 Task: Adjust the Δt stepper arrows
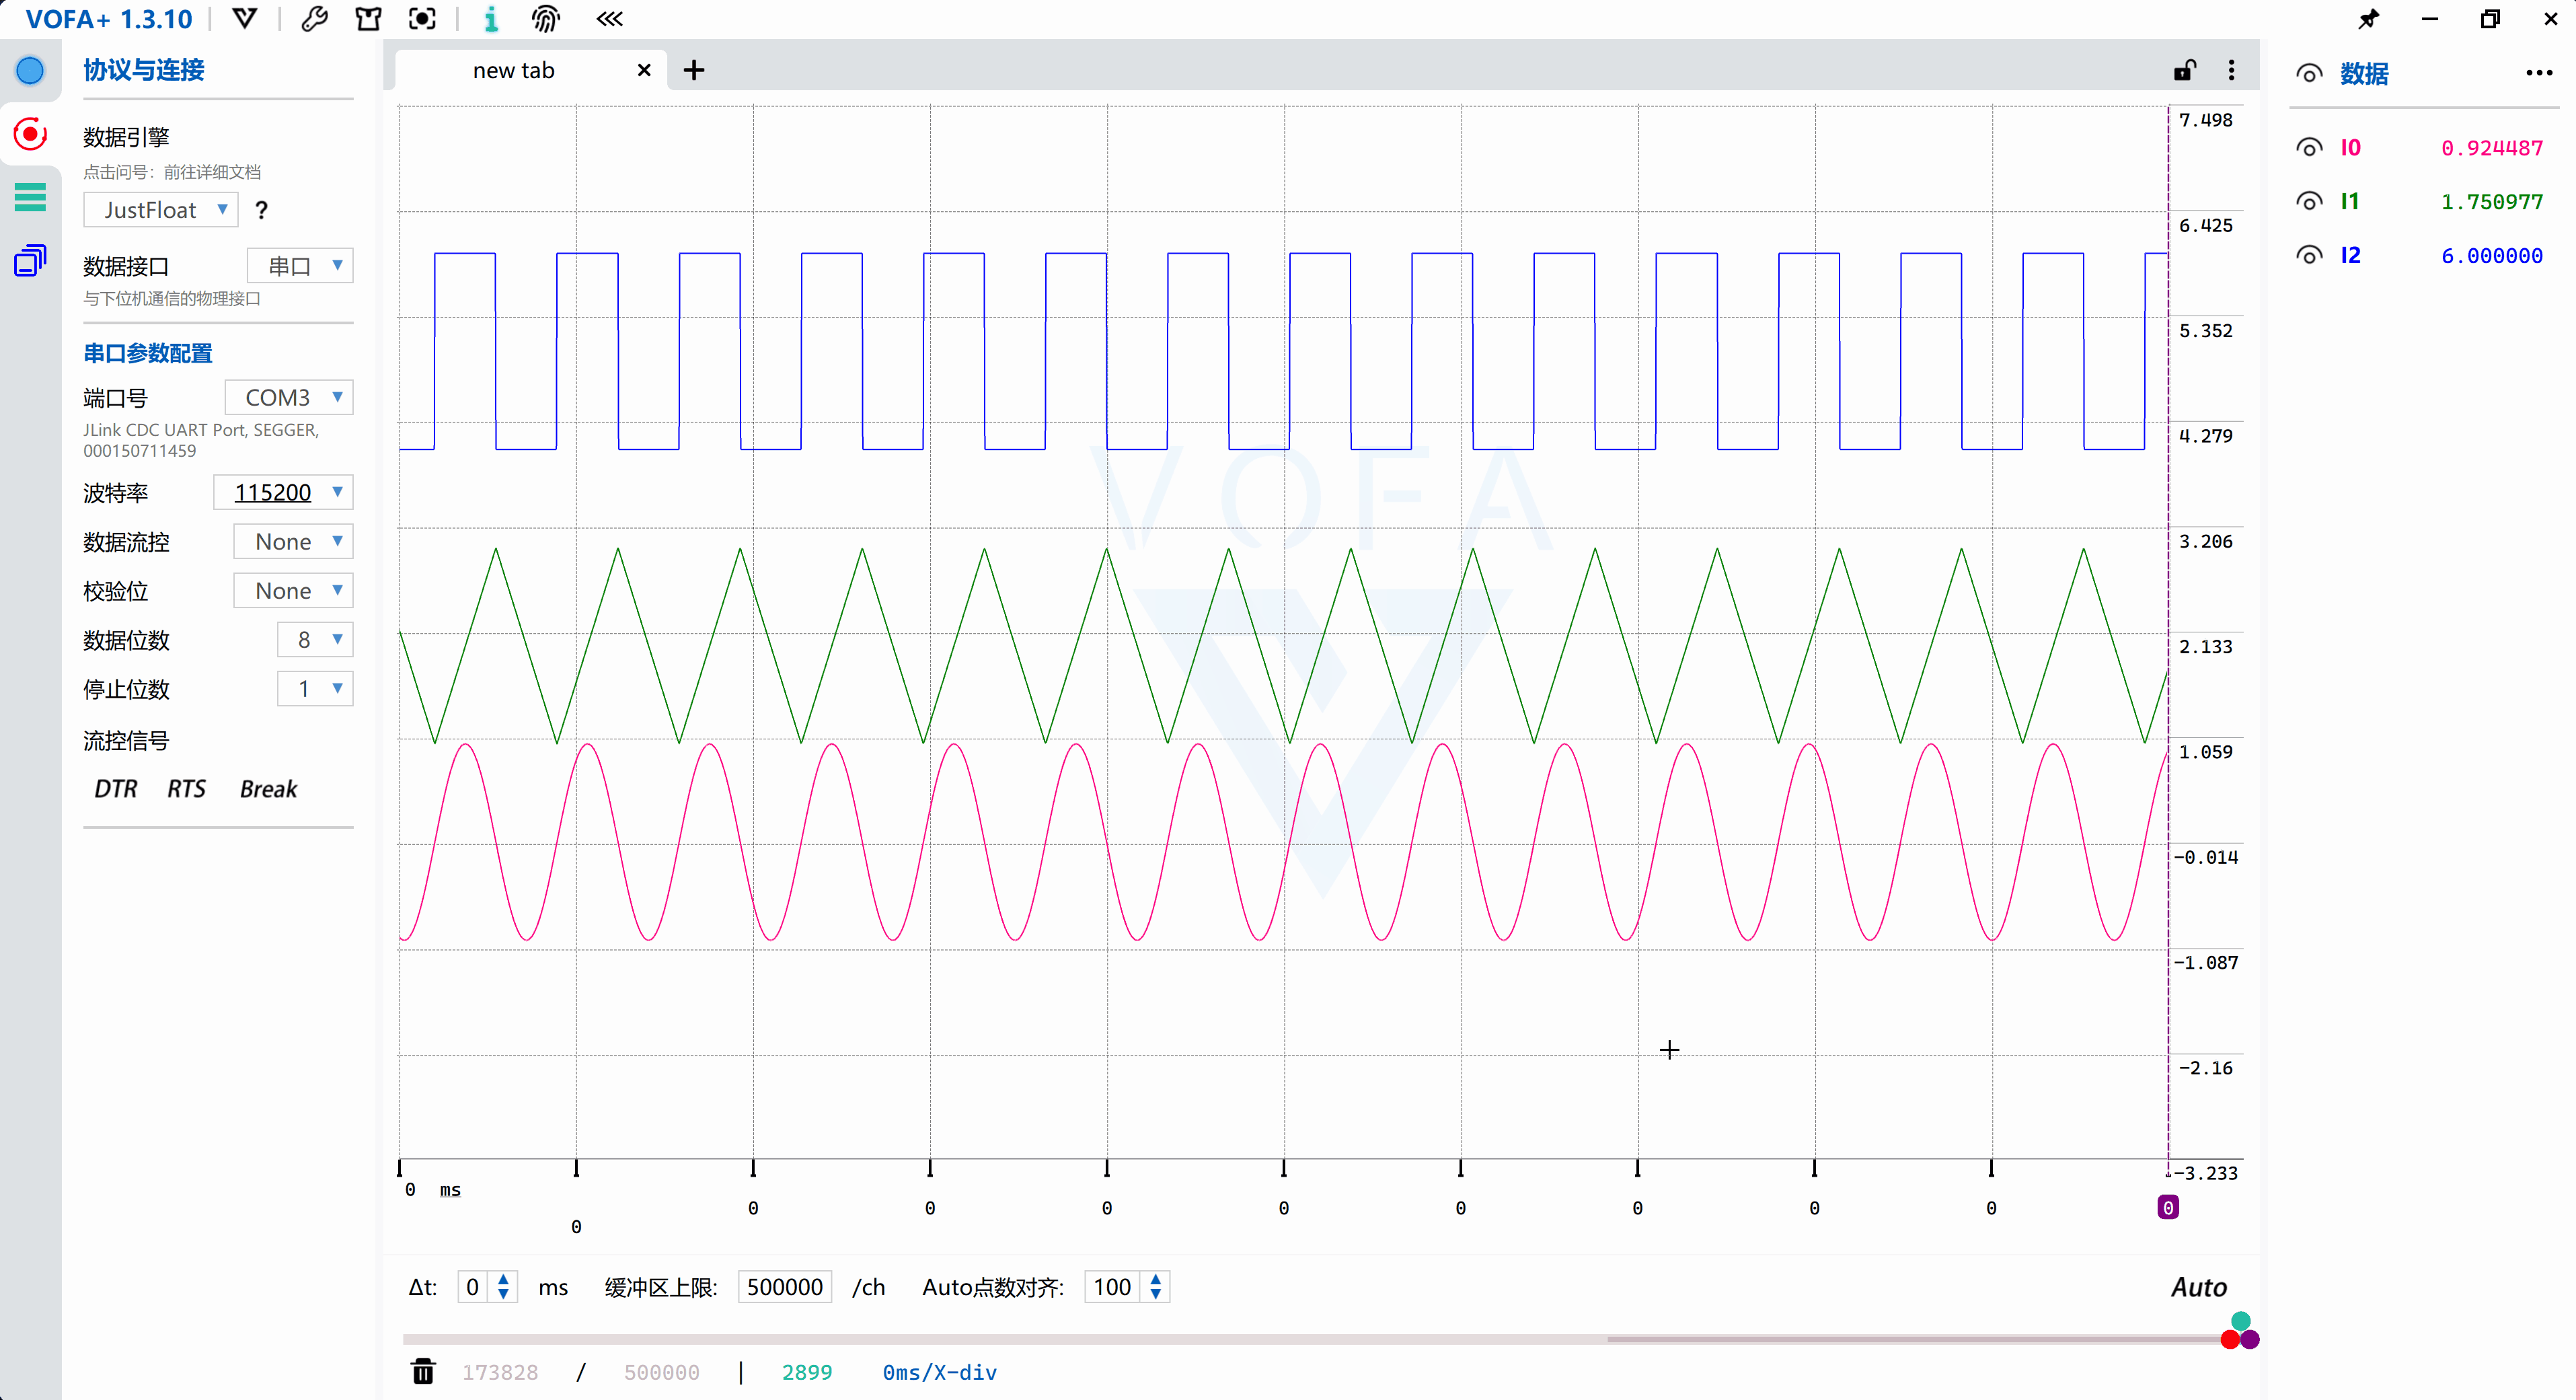503,1287
